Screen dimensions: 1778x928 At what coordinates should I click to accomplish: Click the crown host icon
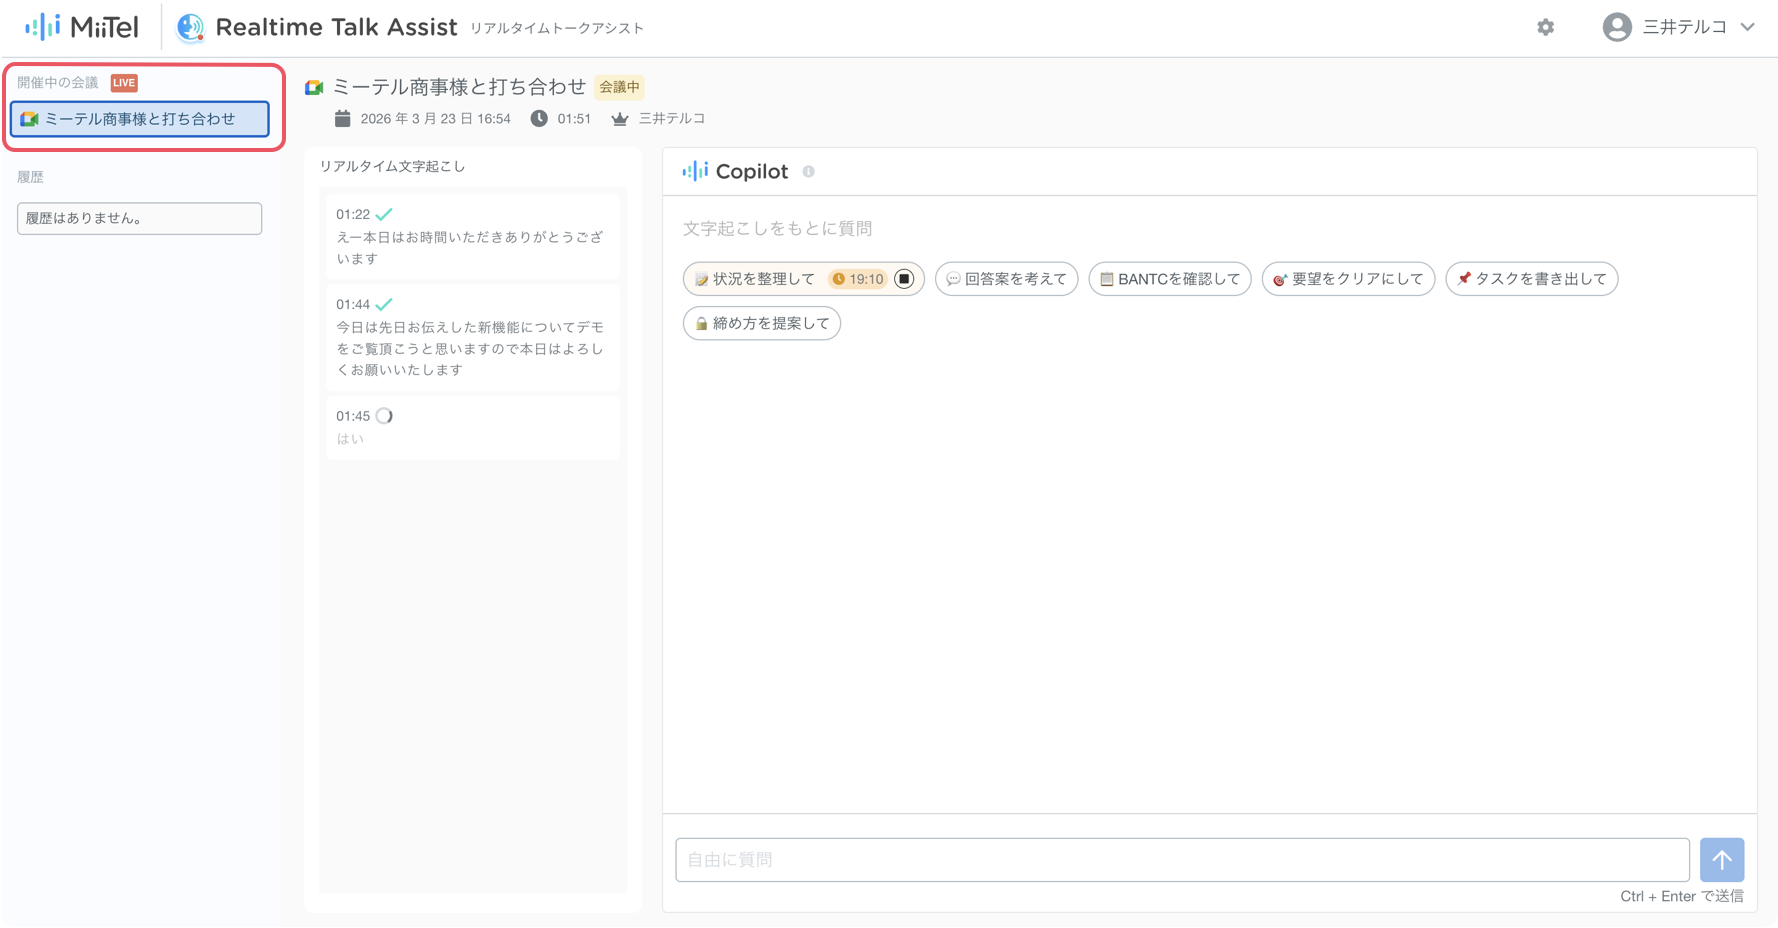click(620, 119)
